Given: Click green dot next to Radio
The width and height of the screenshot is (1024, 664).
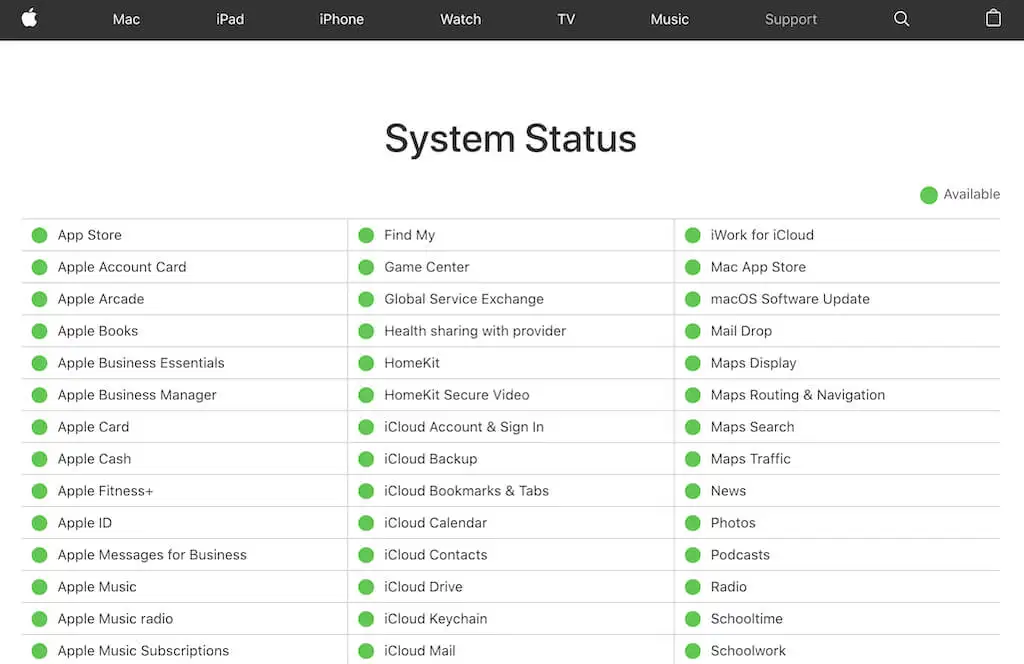Looking at the screenshot, I should [x=693, y=587].
